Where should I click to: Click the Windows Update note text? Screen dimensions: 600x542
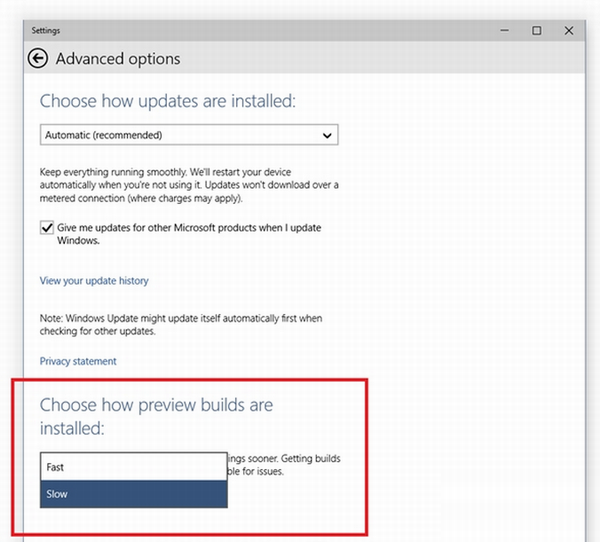click(181, 322)
